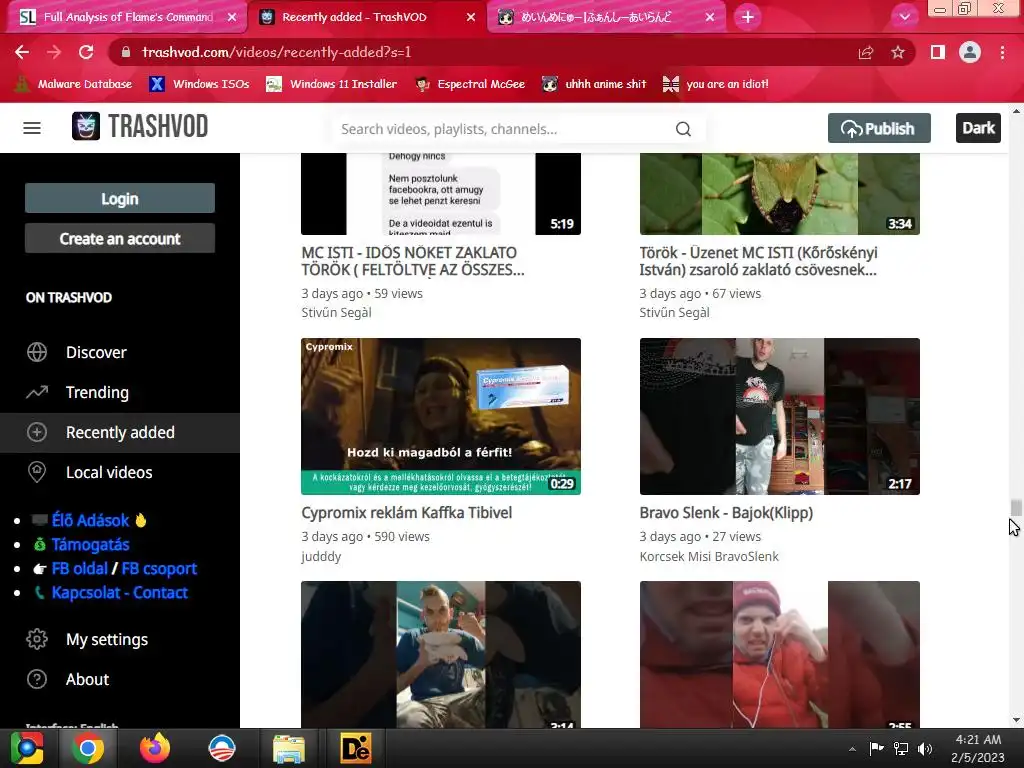Open Windows 11 Installer bookmark
Image resolution: width=1024 pixels, height=768 pixels.
click(332, 84)
